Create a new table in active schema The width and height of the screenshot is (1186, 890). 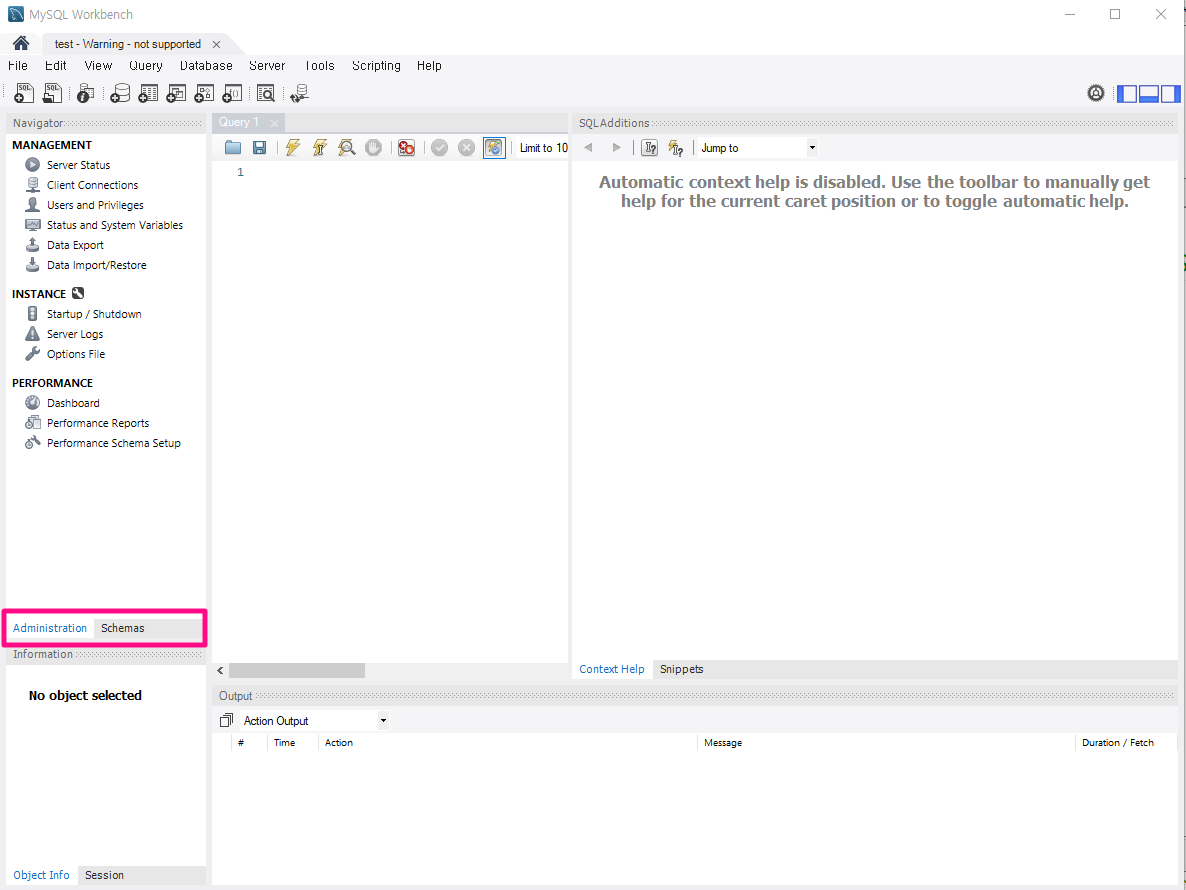(x=148, y=93)
